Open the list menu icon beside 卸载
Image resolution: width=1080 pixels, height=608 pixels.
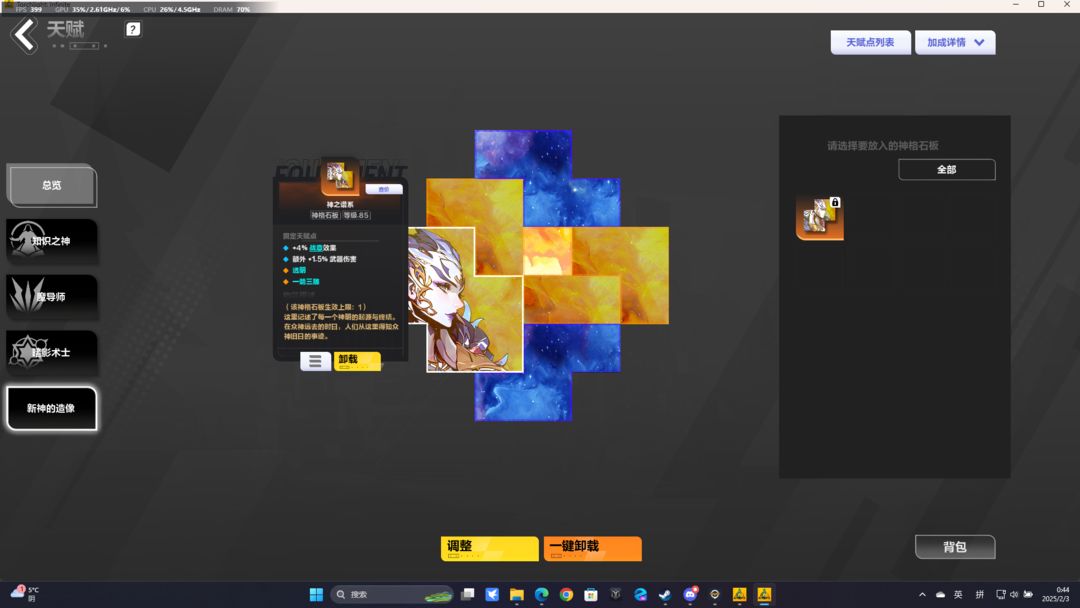click(315, 361)
